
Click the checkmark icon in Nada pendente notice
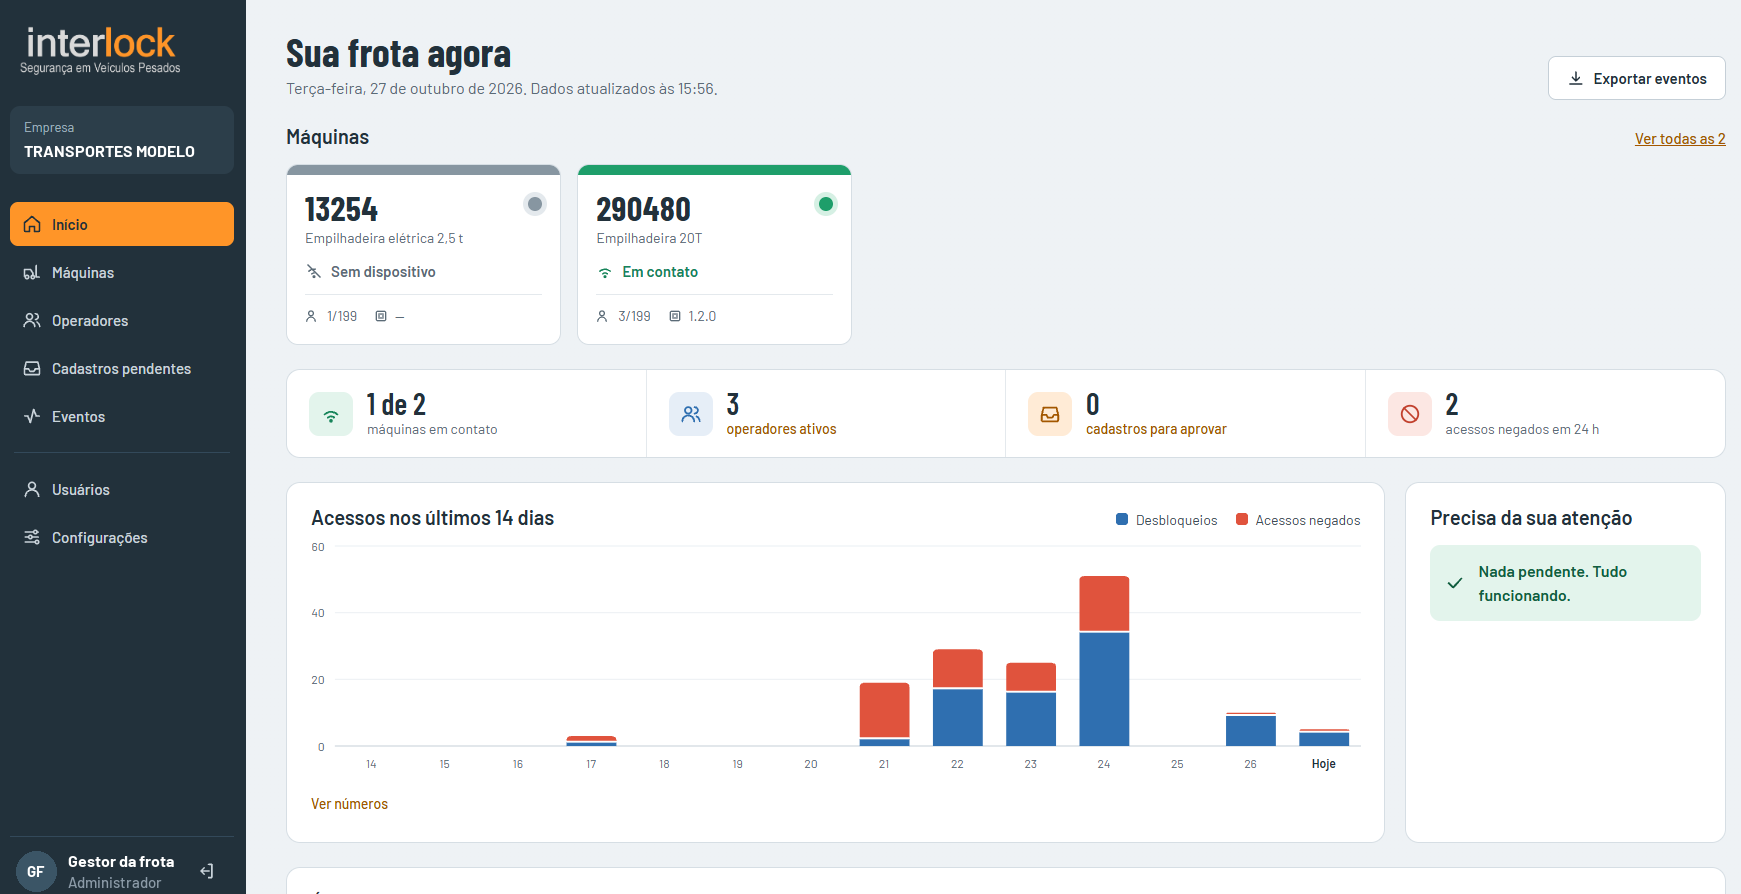[x=1455, y=583]
